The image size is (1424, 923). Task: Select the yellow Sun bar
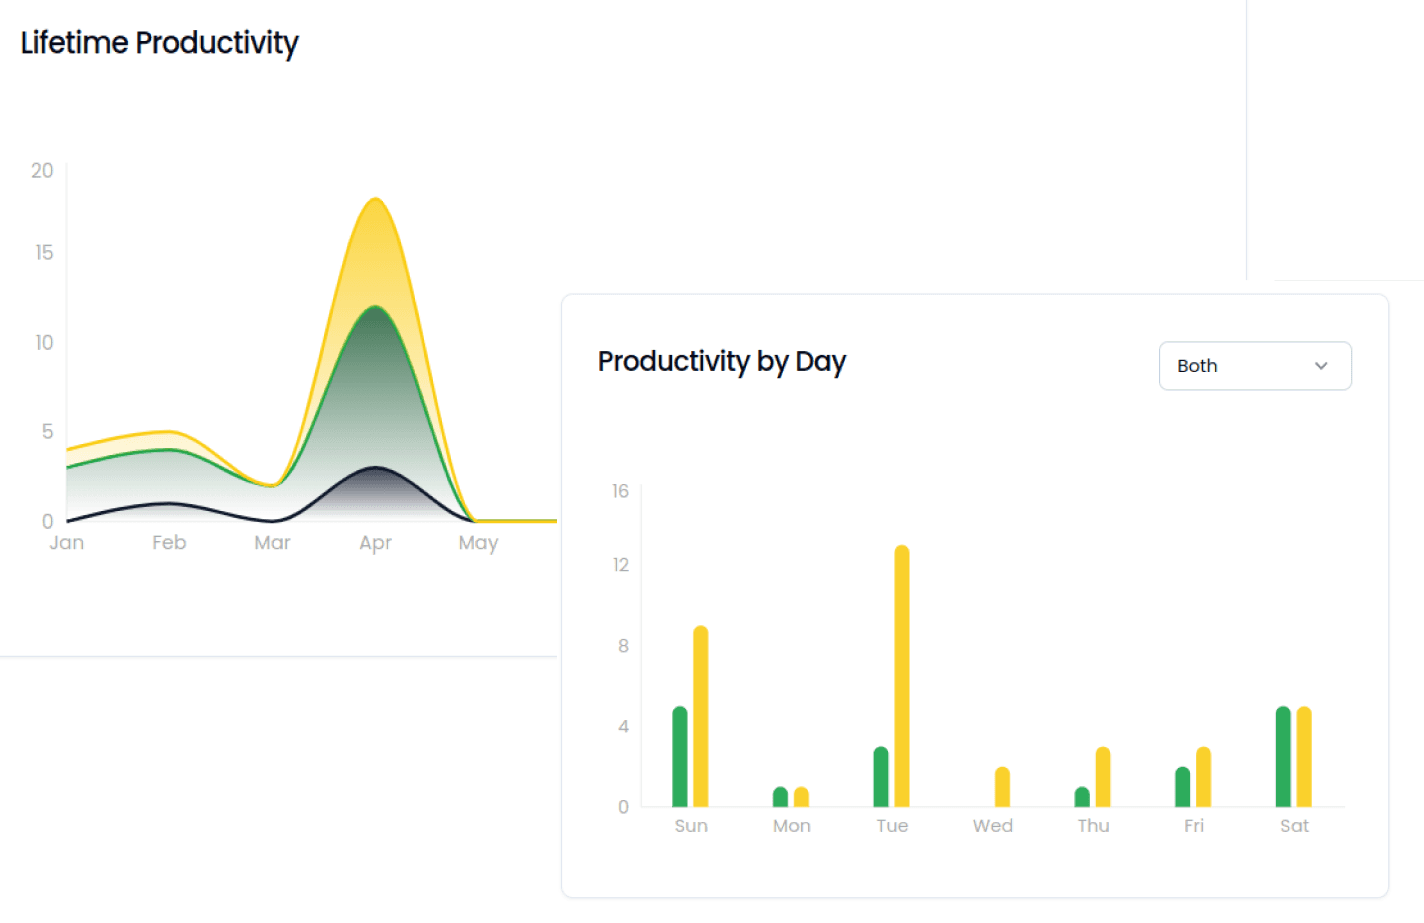(700, 715)
